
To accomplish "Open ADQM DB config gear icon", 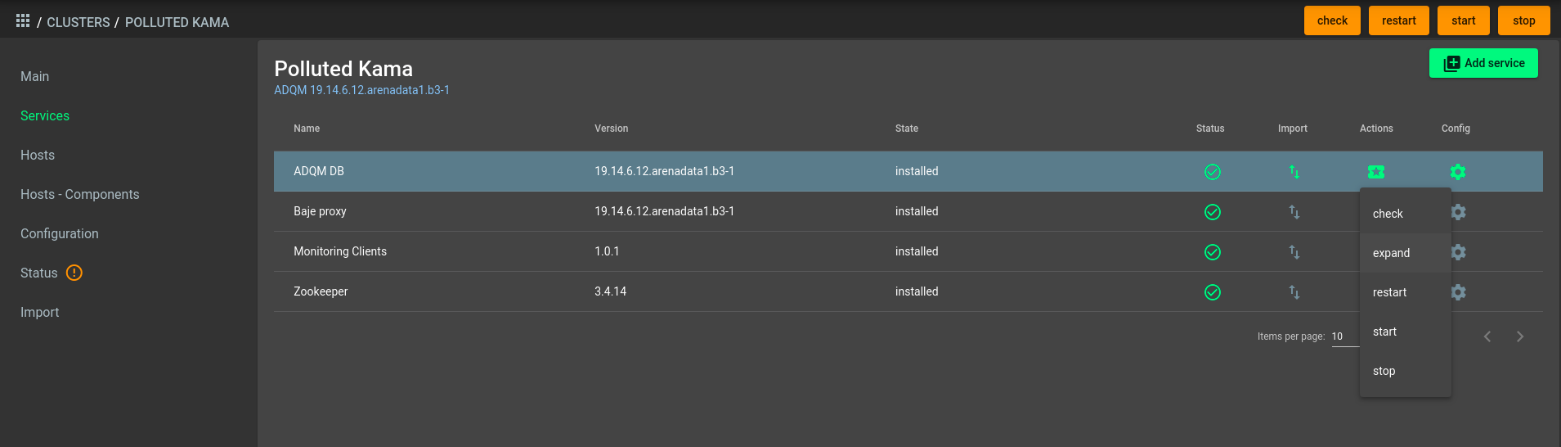I will click(1458, 172).
